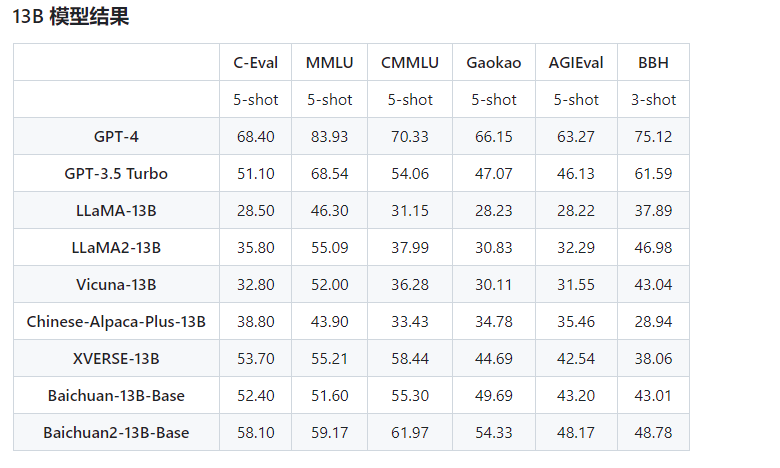Click the Baichuan-13B-Base row label
This screenshot has width=780, height=468.
tap(116, 395)
